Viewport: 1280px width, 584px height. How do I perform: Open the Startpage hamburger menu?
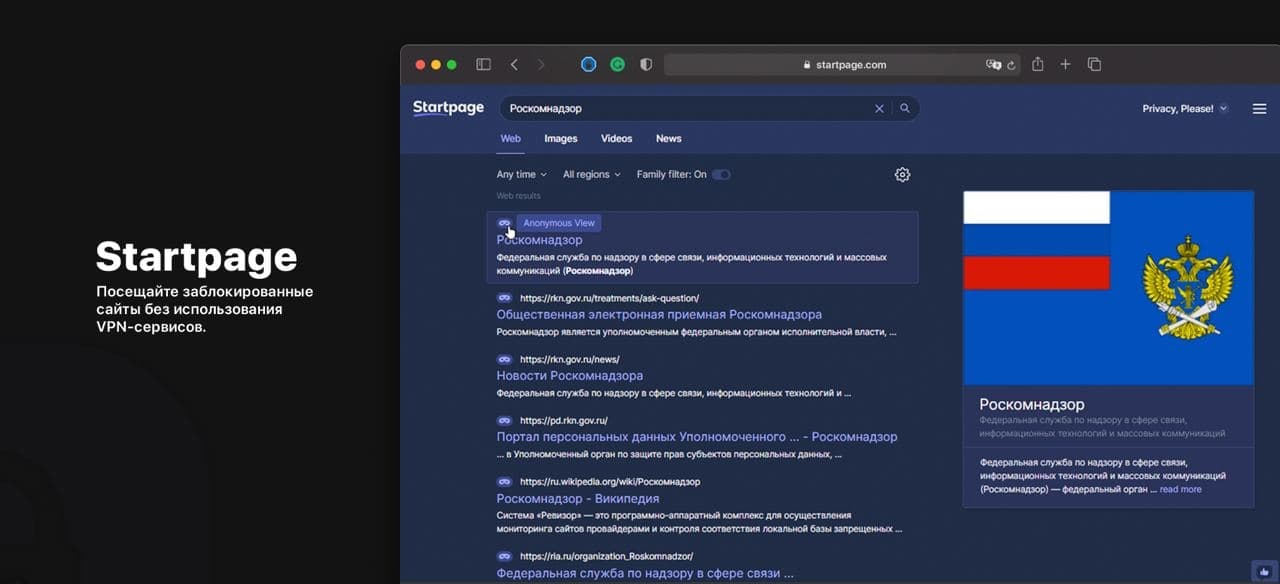point(1259,108)
